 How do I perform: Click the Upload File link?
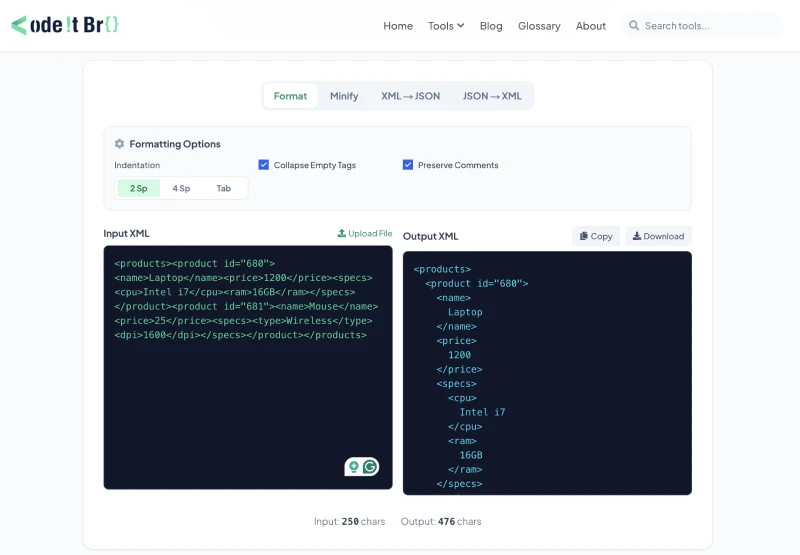(365, 233)
